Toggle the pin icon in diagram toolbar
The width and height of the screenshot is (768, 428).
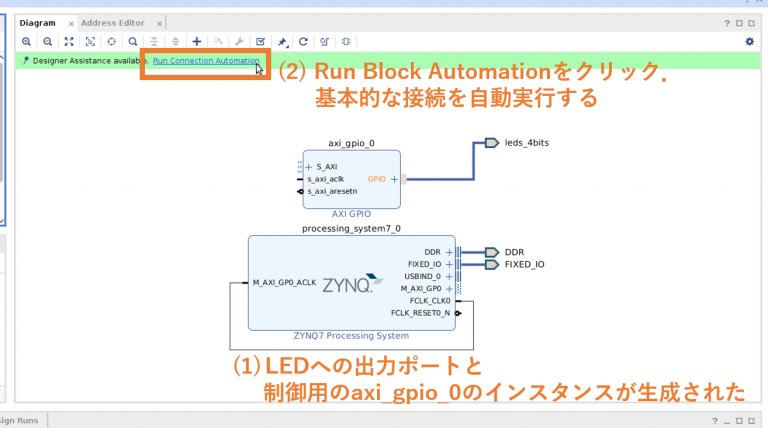(x=282, y=41)
